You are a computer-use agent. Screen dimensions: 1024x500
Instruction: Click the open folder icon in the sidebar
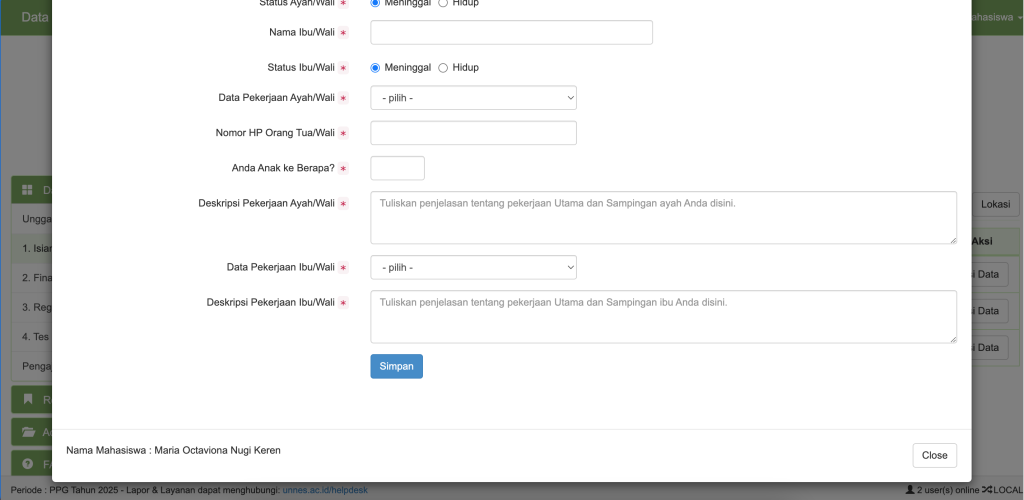(28, 432)
